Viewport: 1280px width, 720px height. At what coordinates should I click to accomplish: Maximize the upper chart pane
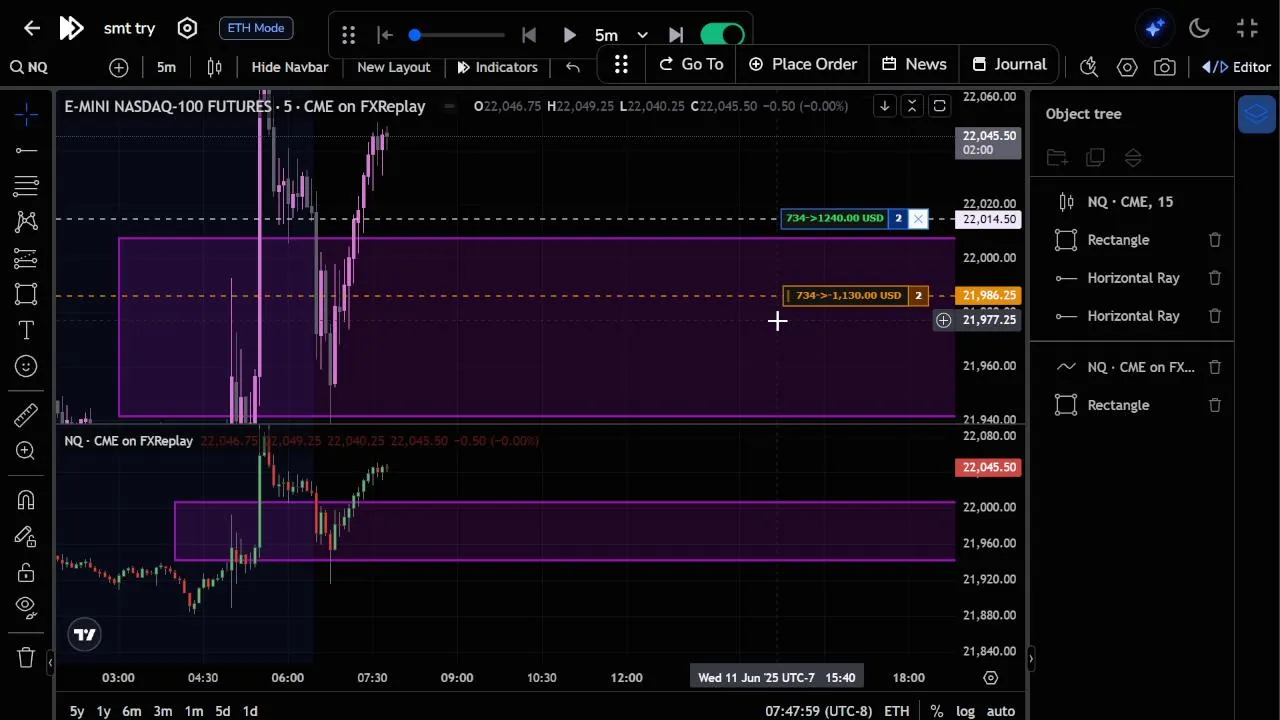[939, 106]
